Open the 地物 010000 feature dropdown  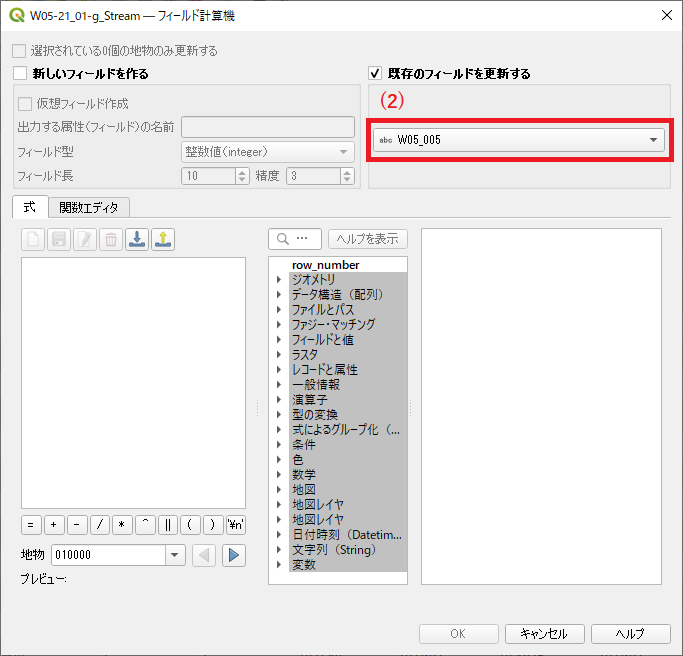coord(175,555)
